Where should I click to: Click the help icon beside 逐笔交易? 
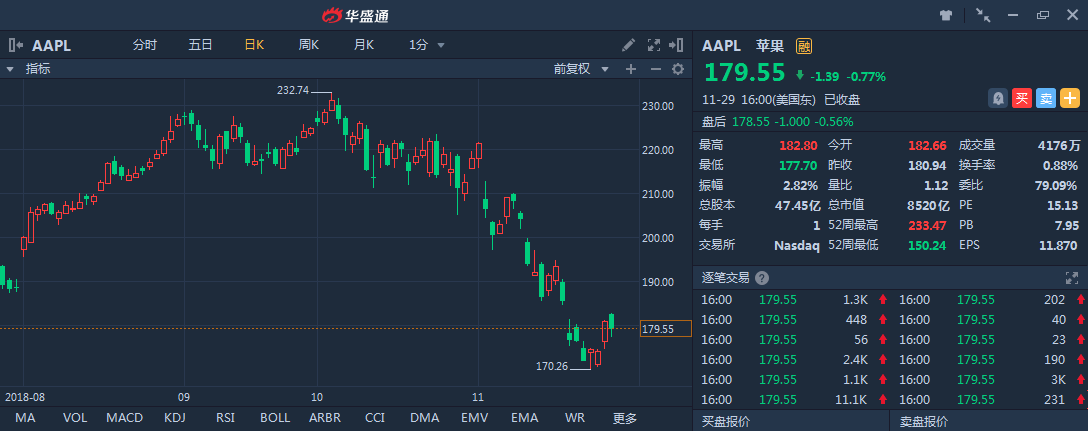coord(762,278)
